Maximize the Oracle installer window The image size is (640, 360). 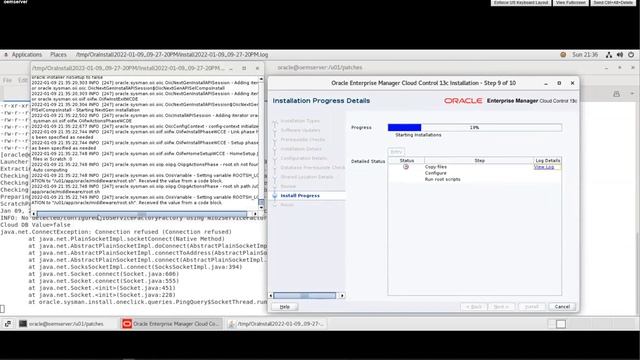pos(559,83)
